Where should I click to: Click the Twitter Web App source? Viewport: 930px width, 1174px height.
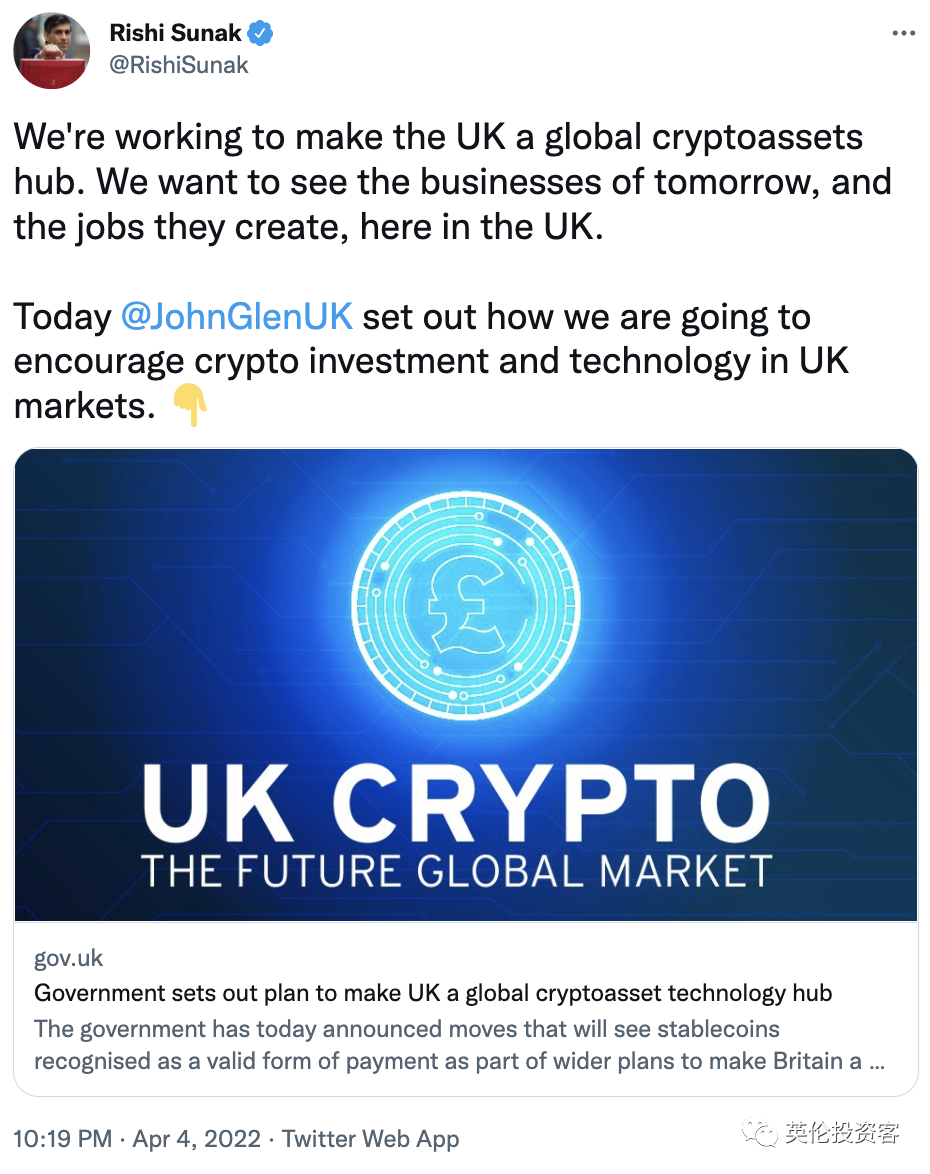[370, 1138]
